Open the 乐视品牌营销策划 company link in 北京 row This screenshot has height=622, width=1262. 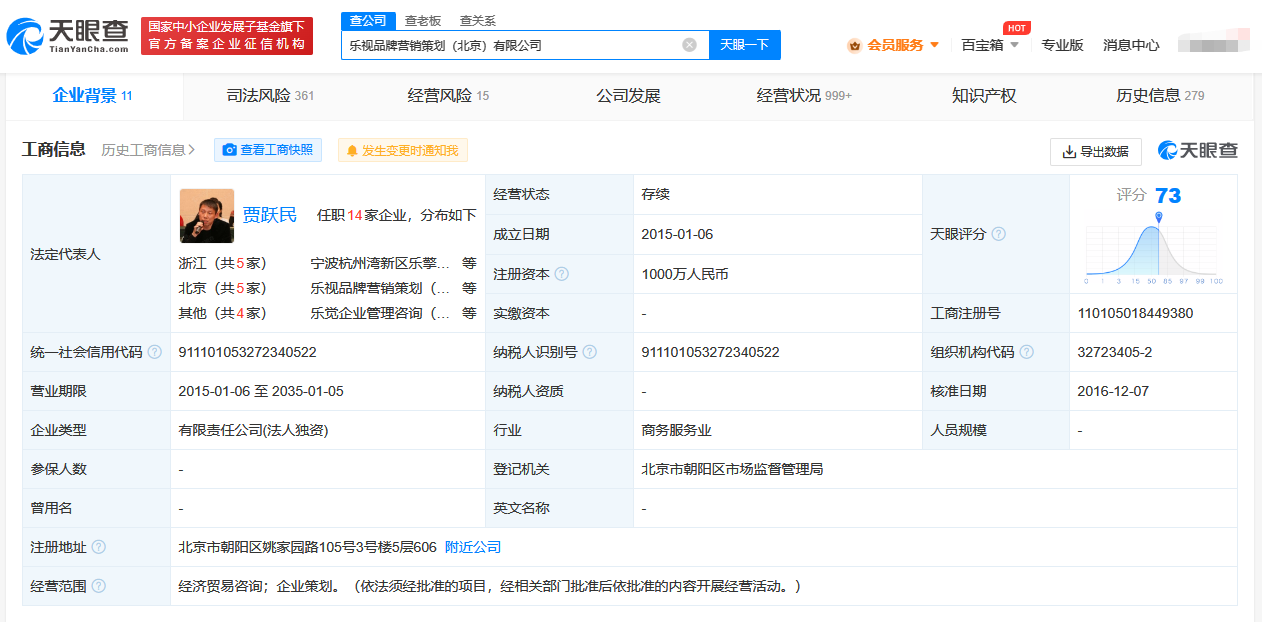pyautogui.click(x=380, y=288)
